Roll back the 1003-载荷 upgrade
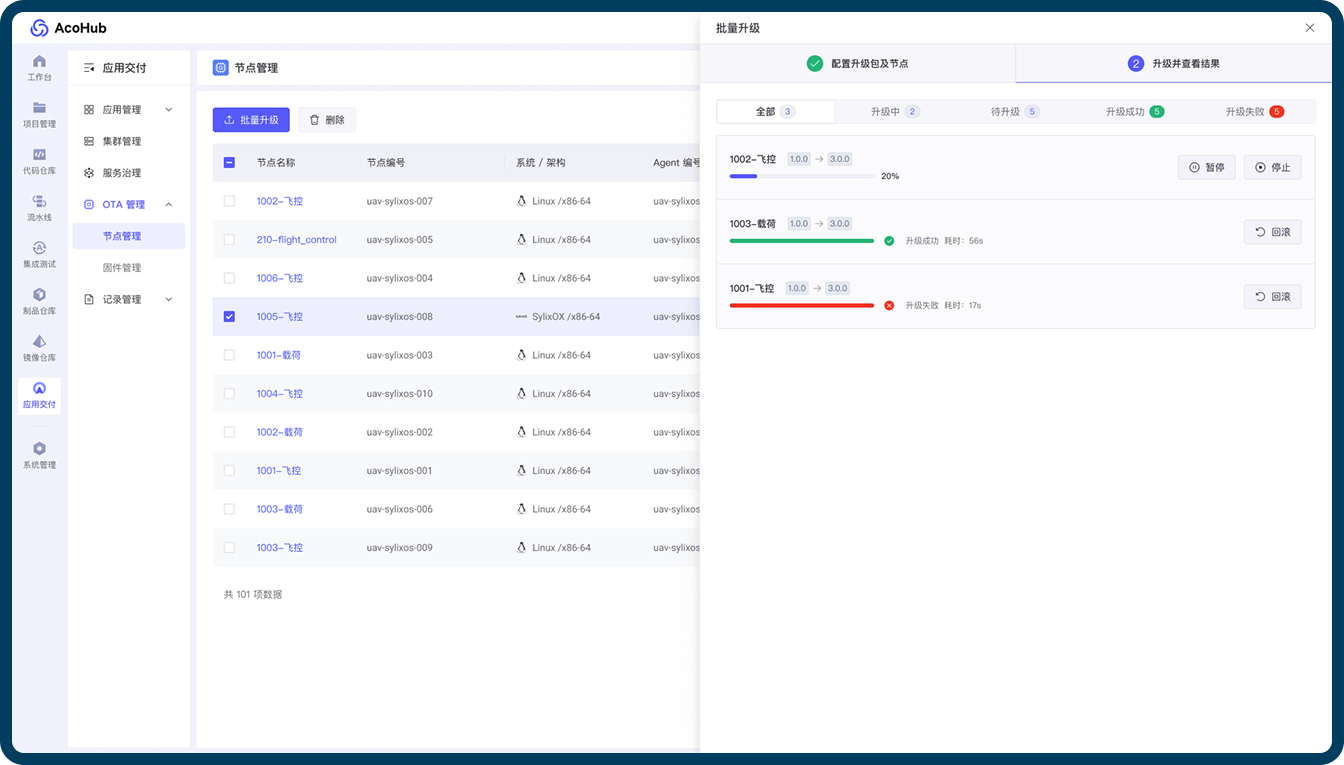 pos(1273,232)
